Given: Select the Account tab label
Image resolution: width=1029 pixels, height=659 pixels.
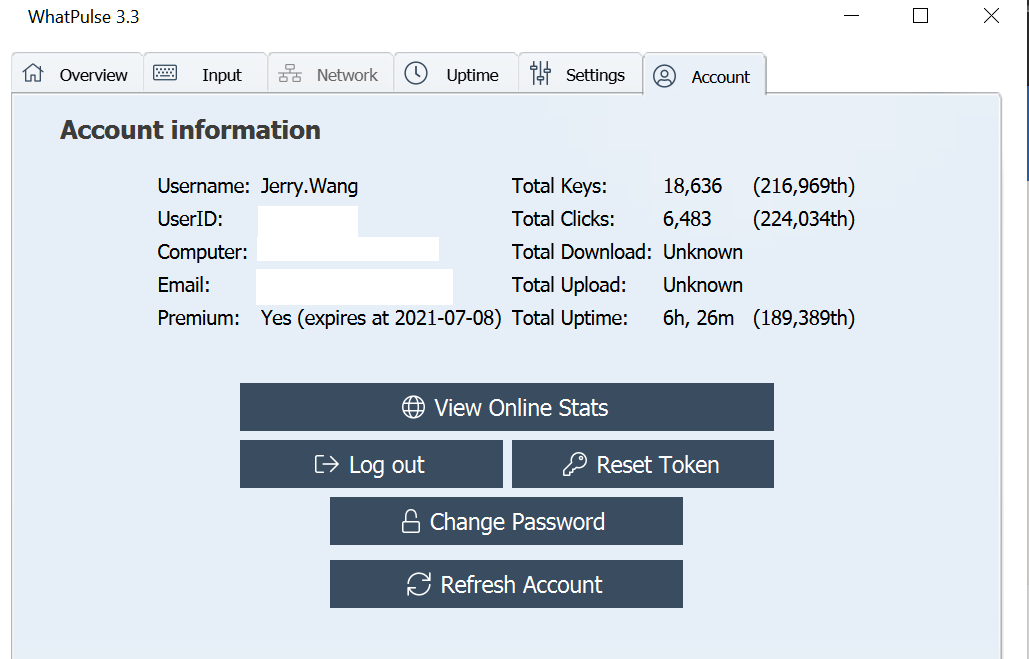Looking at the screenshot, I should point(720,77).
